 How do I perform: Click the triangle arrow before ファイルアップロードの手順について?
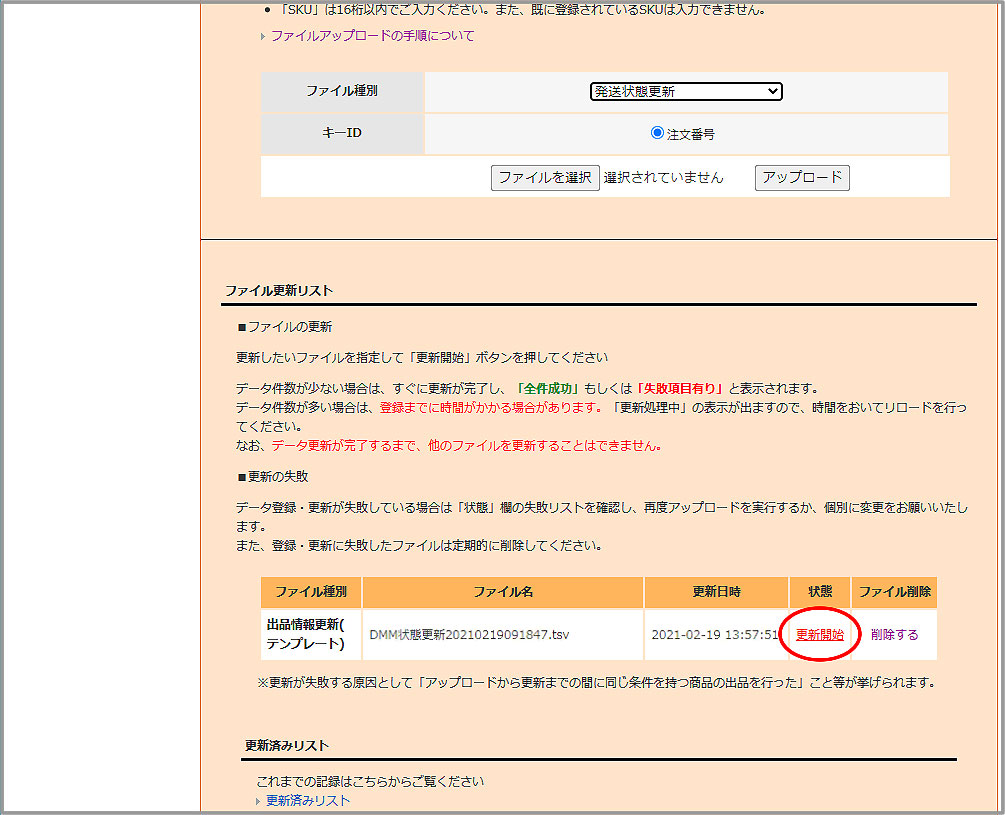pos(263,37)
